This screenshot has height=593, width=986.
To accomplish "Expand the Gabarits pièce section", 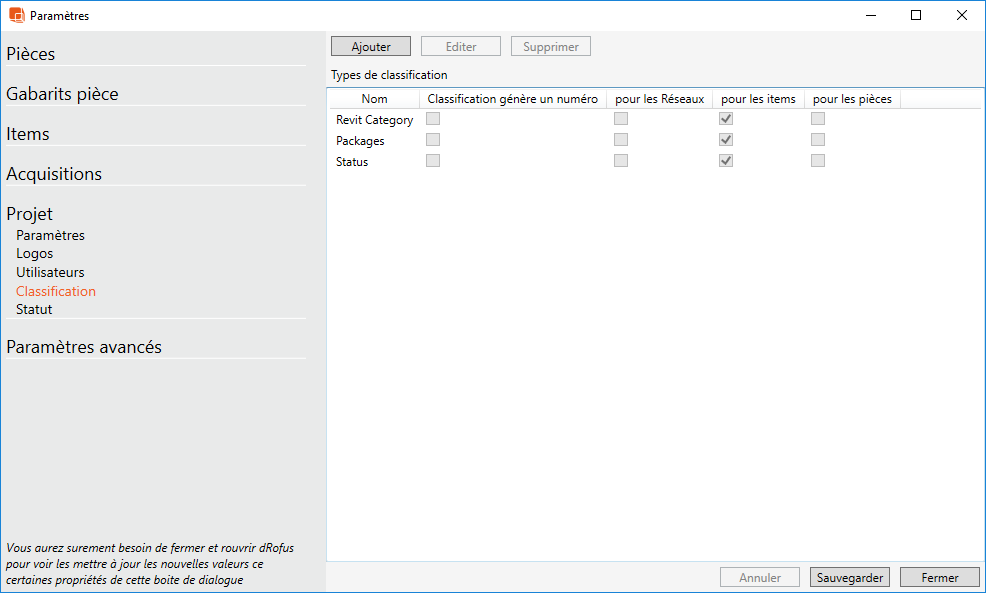I will click(62, 94).
